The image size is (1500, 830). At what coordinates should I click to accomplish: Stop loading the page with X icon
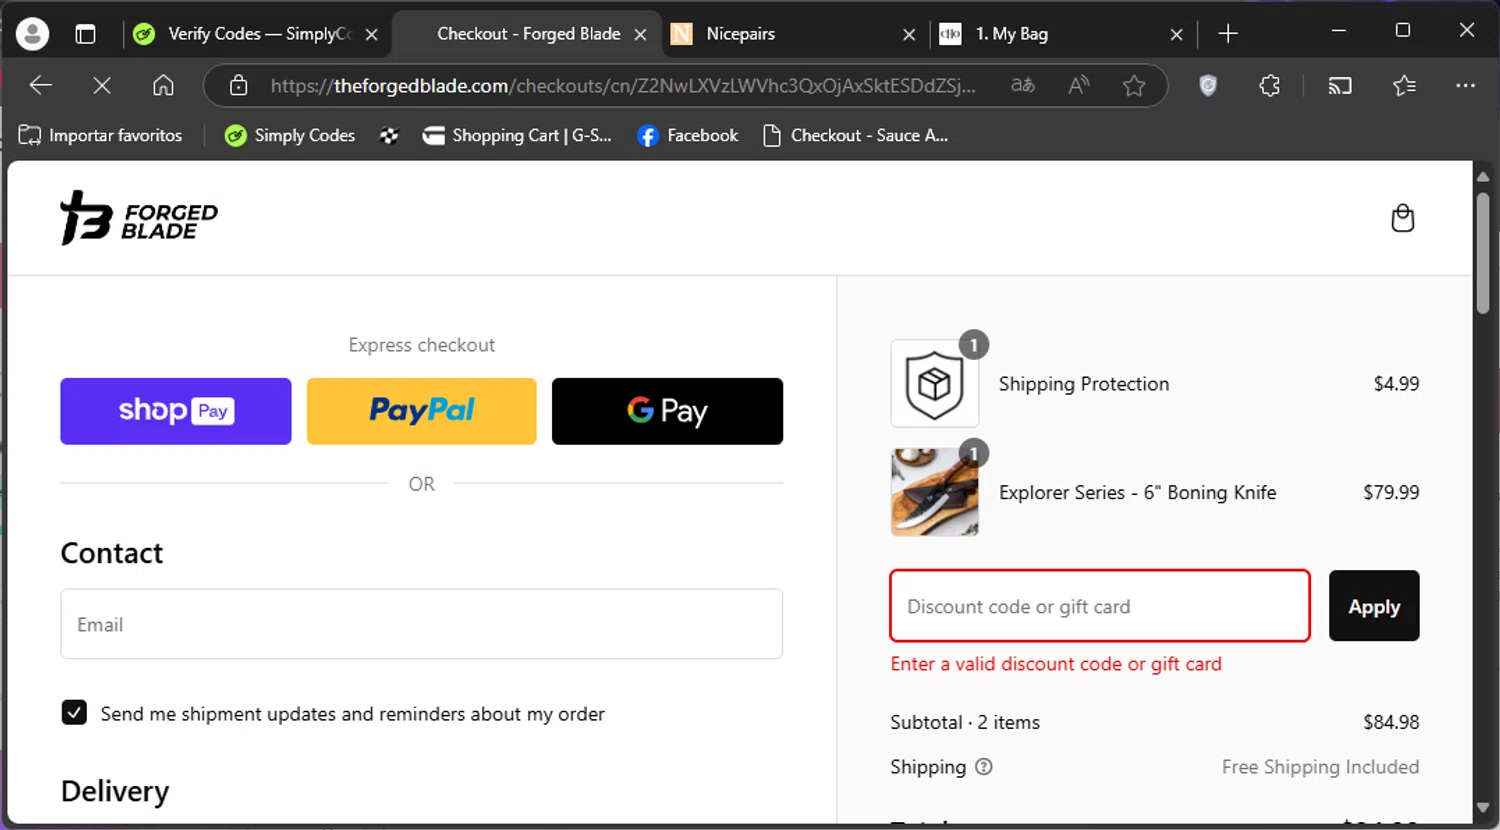[x=102, y=86]
